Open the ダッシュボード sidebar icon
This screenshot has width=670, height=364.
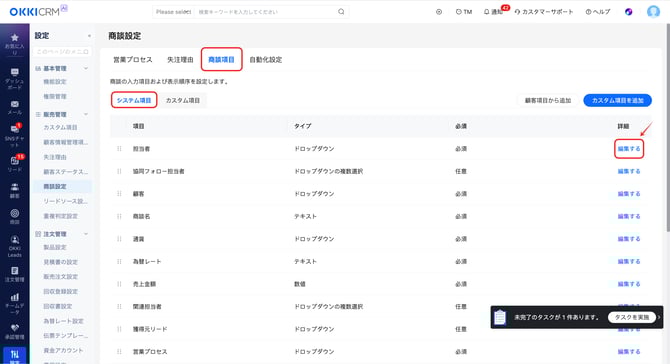15,79
